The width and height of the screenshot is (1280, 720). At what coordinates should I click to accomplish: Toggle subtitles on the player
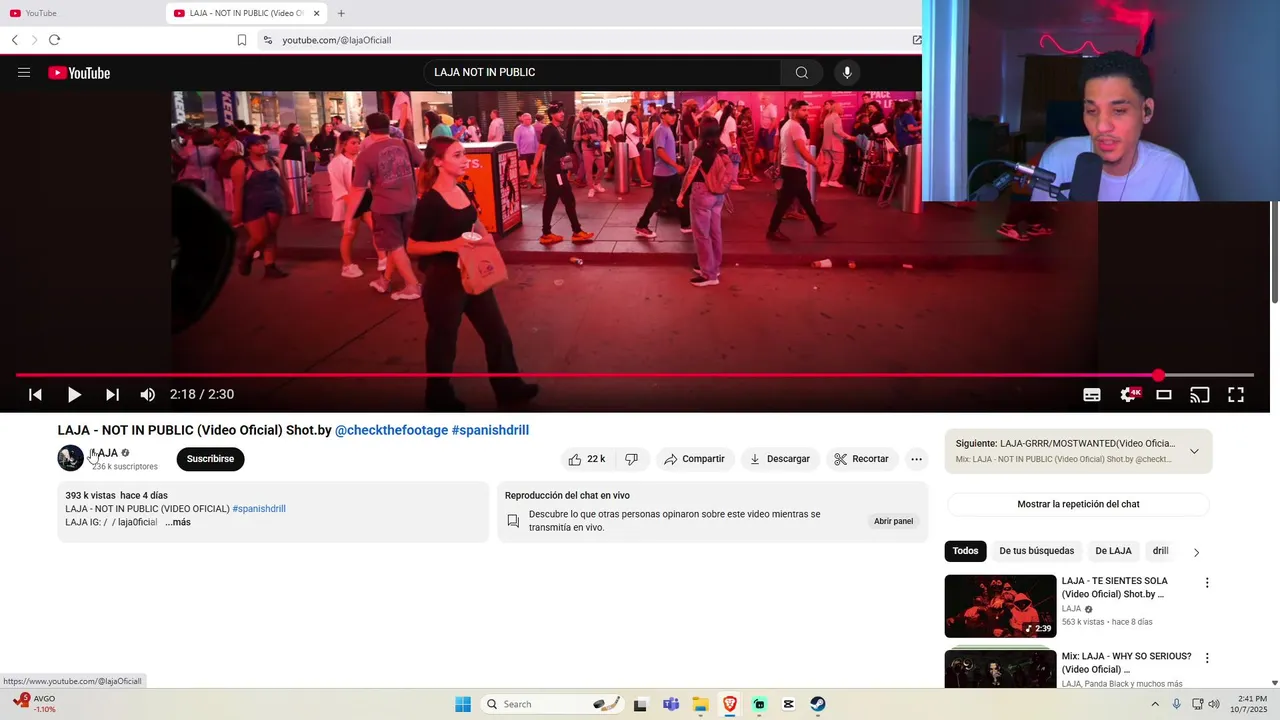[x=1092, y=395]
